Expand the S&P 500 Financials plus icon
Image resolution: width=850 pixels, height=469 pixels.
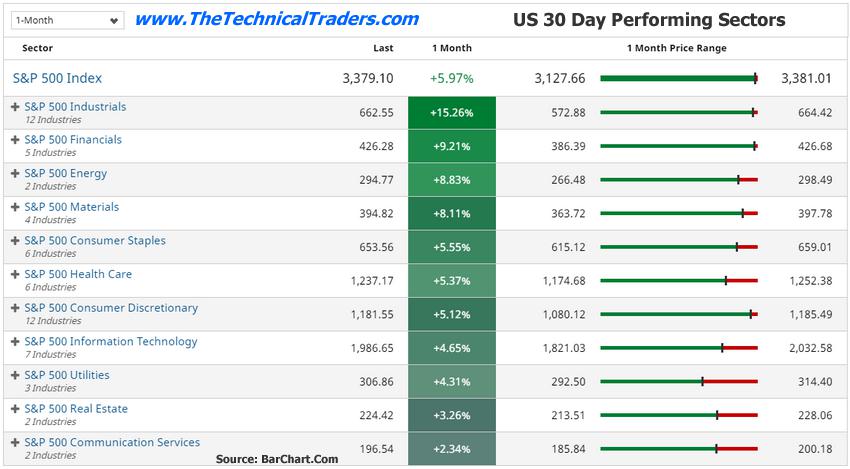[15, 140]
